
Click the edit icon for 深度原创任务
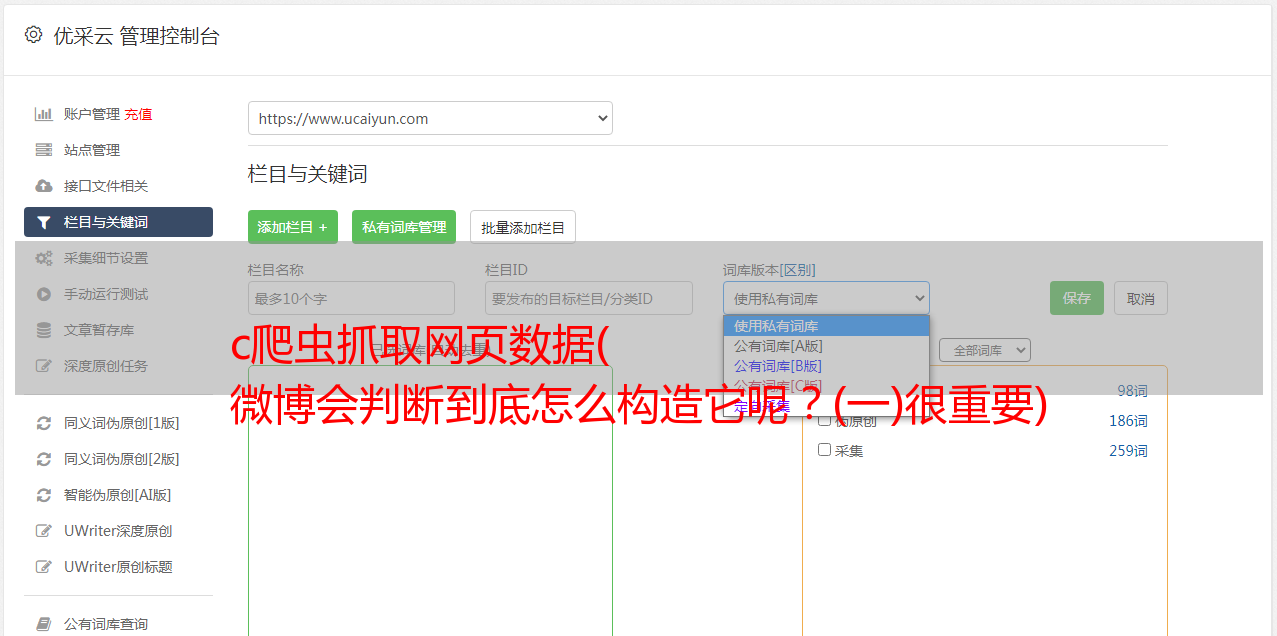(43, 366)
